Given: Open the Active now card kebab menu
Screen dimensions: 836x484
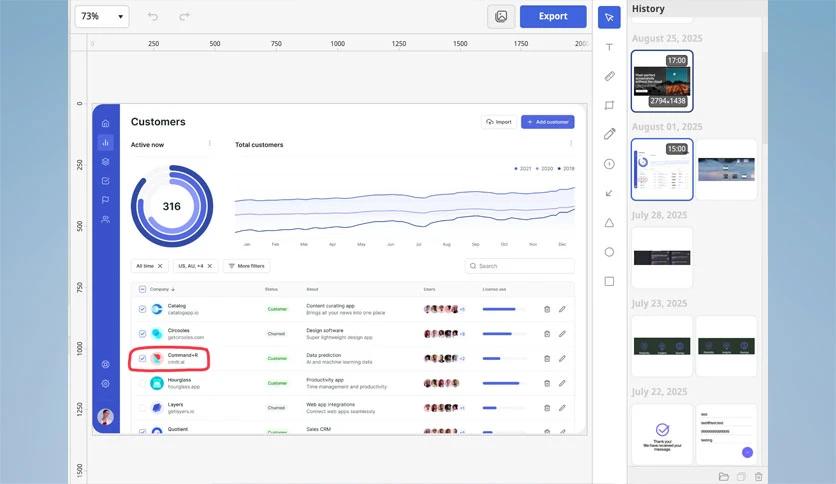Looking at the screenshot, I should [x=210, y=143].
